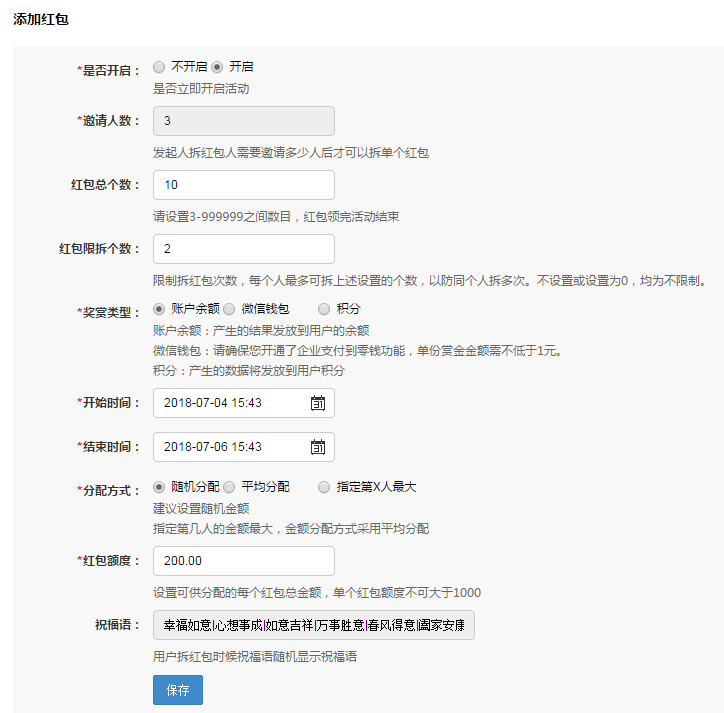This screenshot has height=713, width=724.
Task: Click the 红包总个数 input field
Action: 244,185
